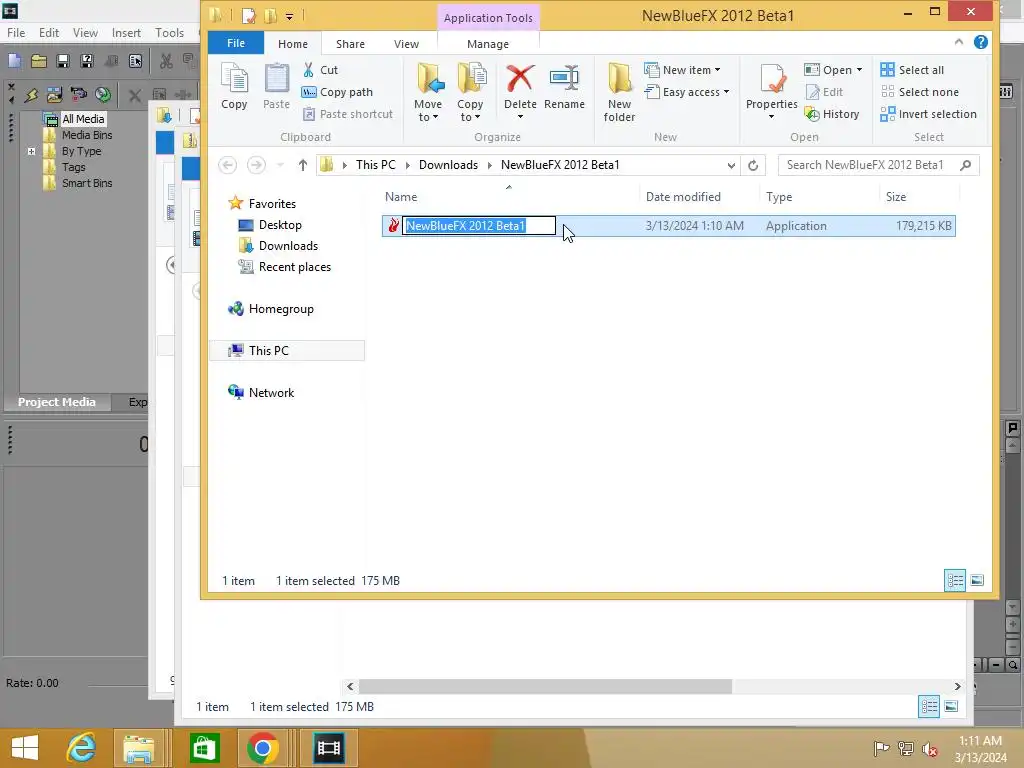
Task: Open the File tab of Explorer
Action: click(236, 43)
